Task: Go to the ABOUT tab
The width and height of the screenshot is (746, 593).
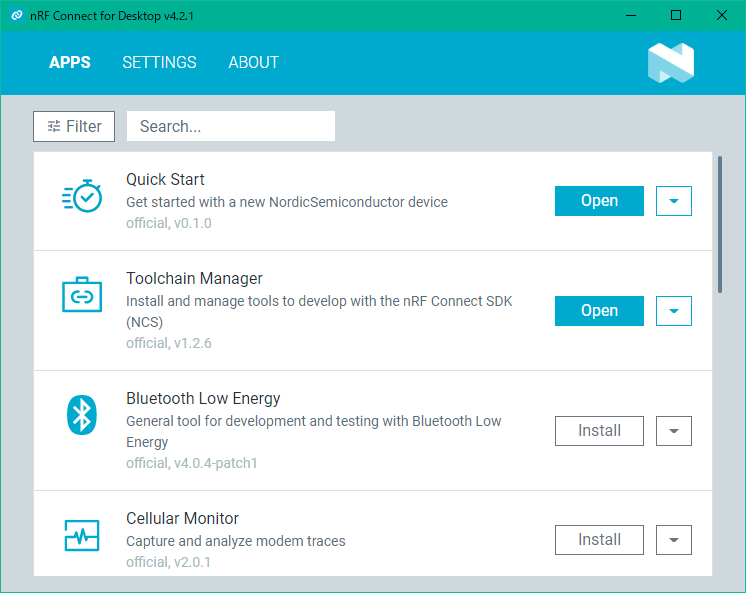Action: coord(254,62)
